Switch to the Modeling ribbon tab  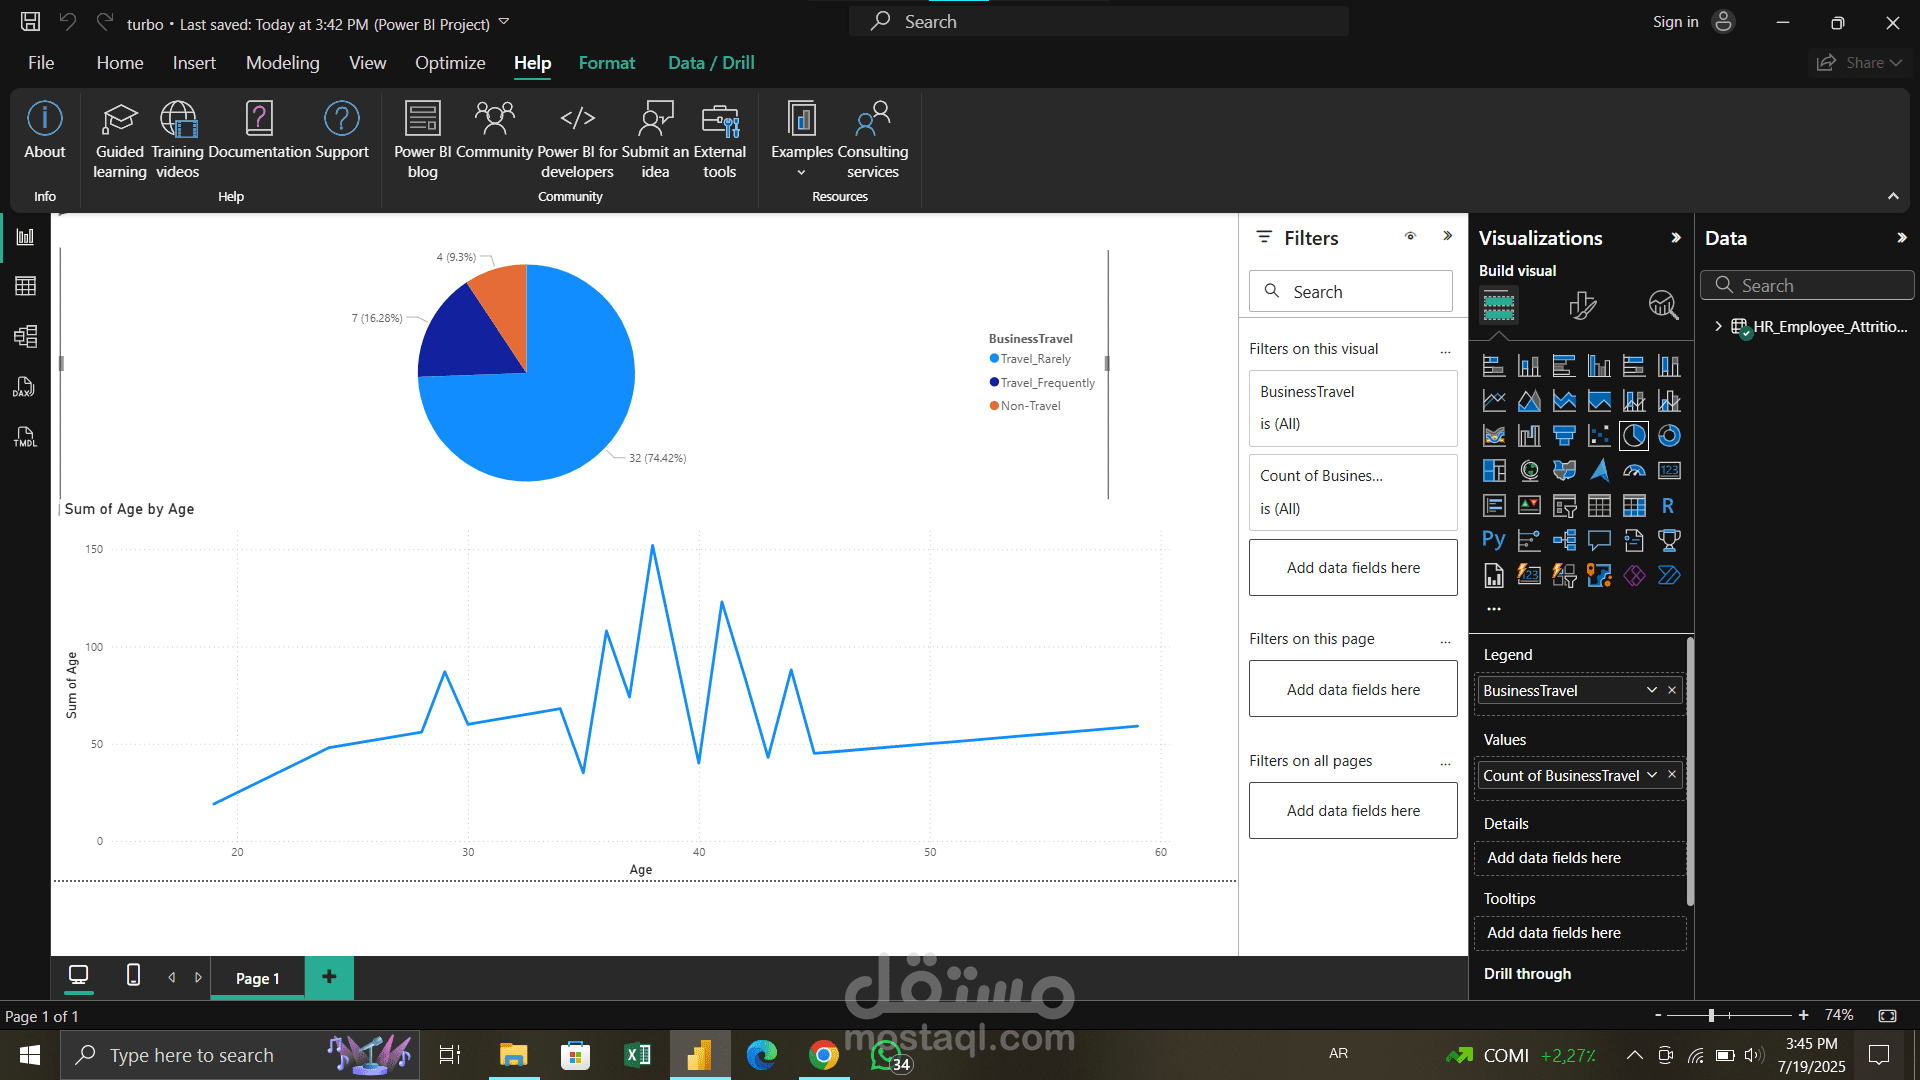[283, 63]
